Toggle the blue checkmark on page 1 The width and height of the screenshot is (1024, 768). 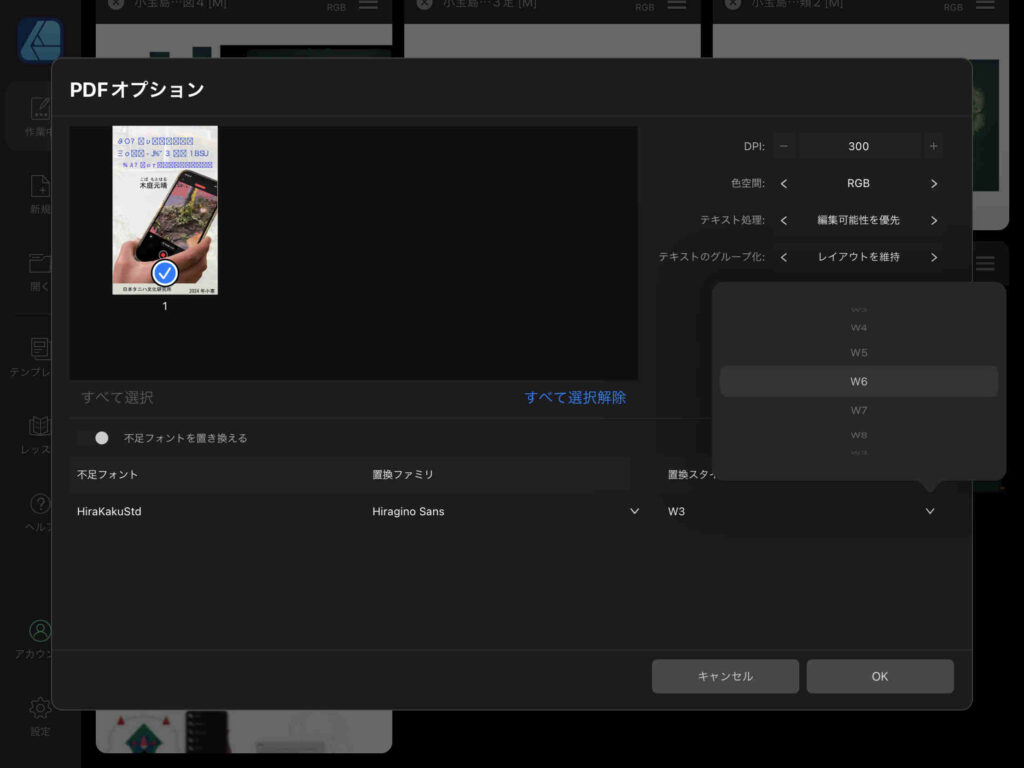[165, 273]
